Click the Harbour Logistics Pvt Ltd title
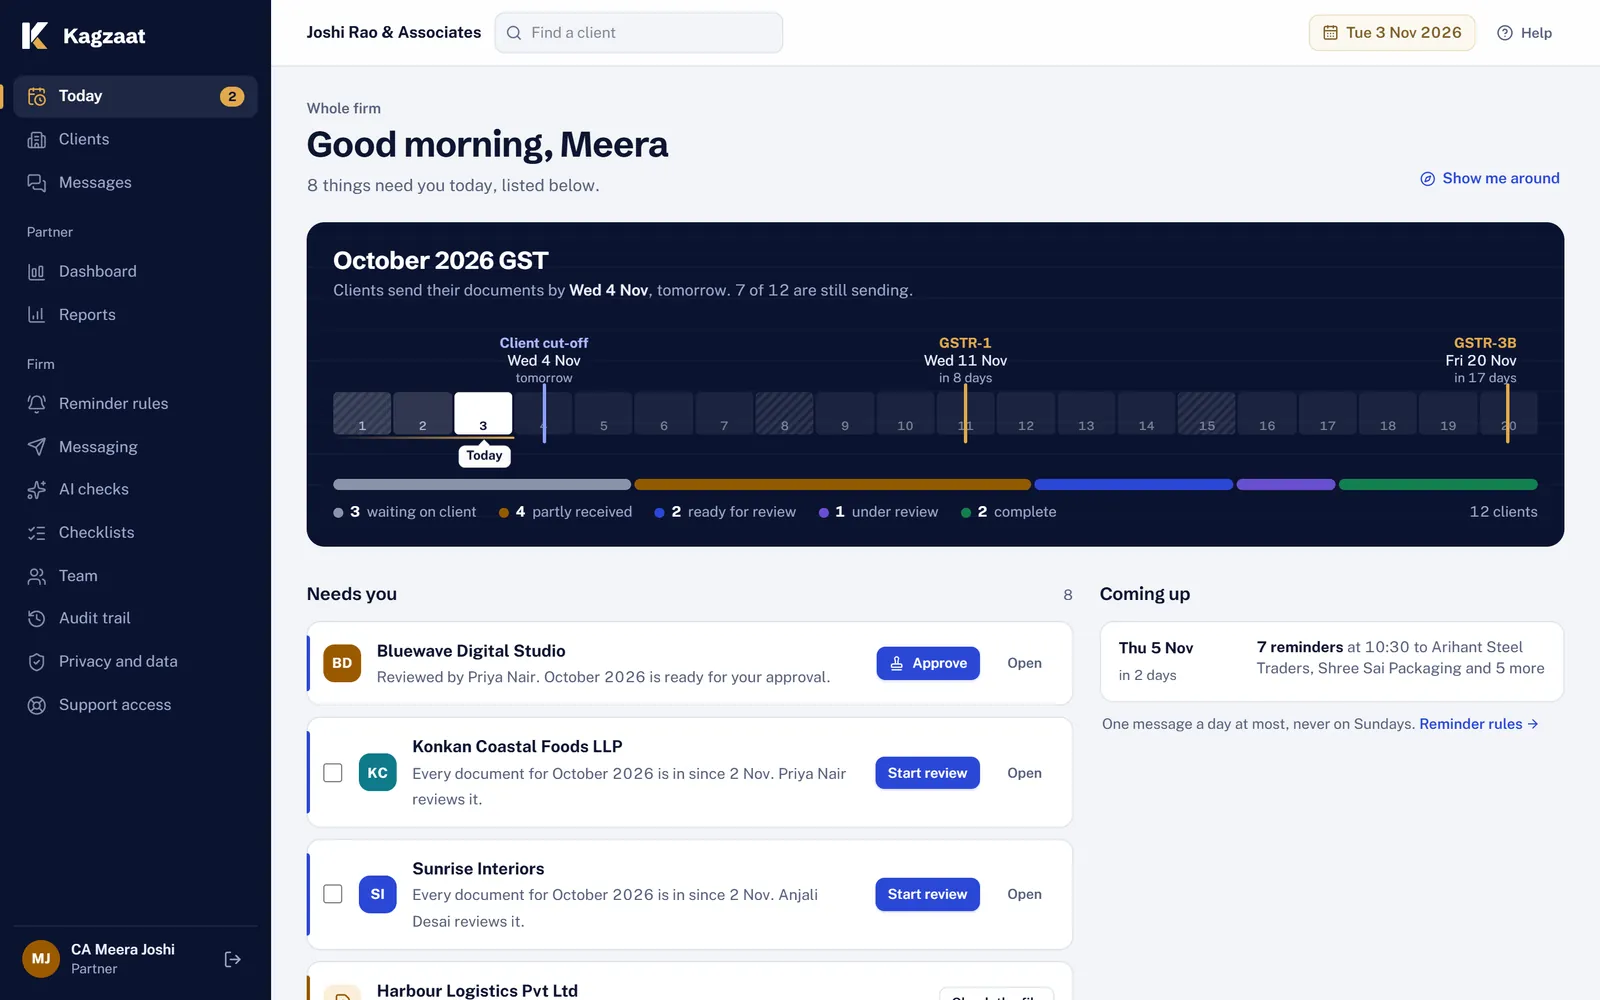Image resolution: width=1600 pixels, height=1000 pixels. [x=477, y=990]
